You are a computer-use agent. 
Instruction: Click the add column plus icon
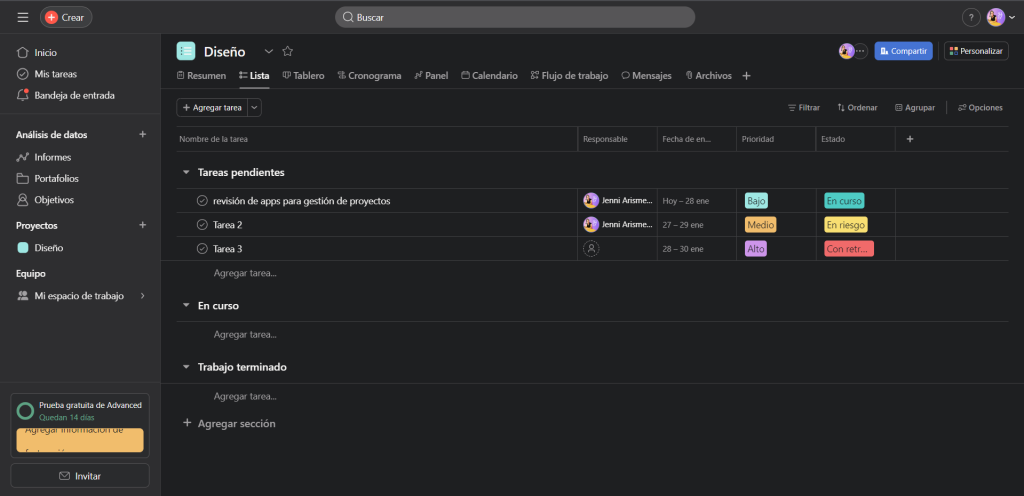(x=909, y=139)
